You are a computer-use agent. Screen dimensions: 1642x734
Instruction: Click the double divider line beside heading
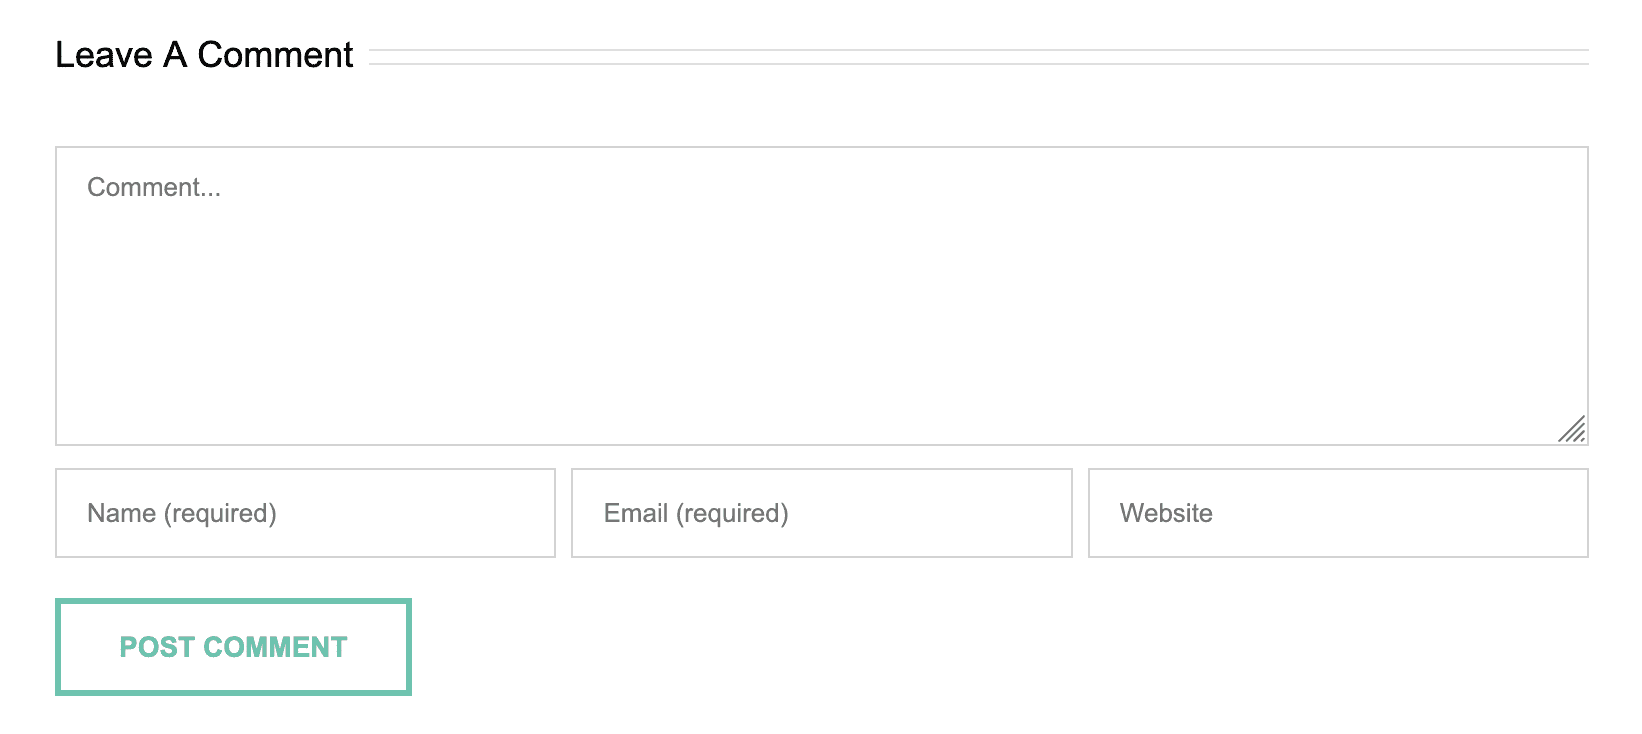click(978, 57)
